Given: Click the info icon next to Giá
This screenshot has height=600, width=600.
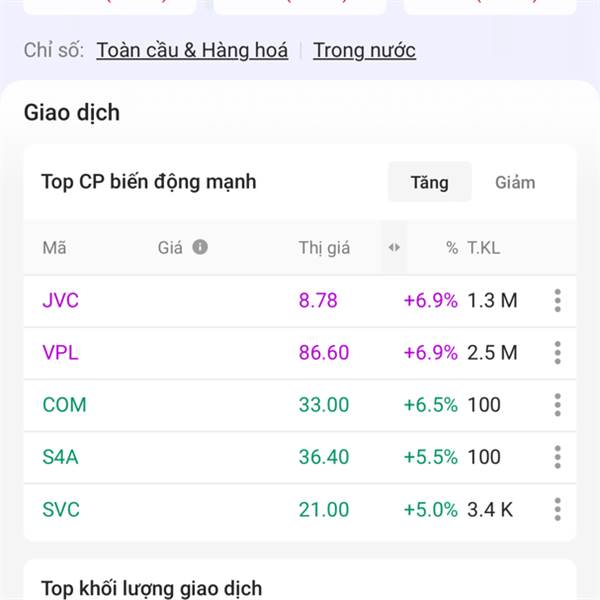Looking at the screenshot, I should point(200,247).
